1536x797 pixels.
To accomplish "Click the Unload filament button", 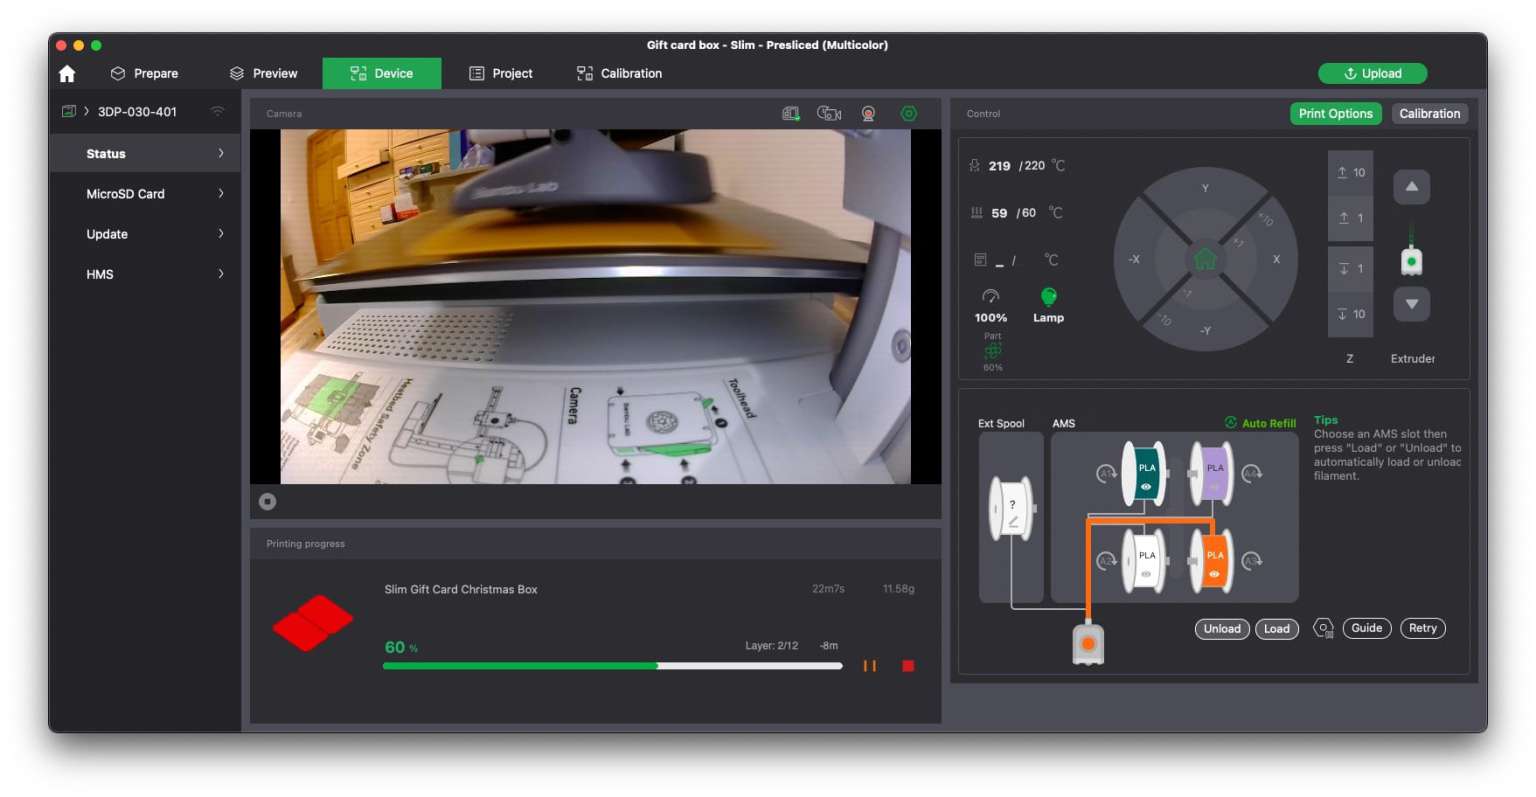I will pos(1221,629).
